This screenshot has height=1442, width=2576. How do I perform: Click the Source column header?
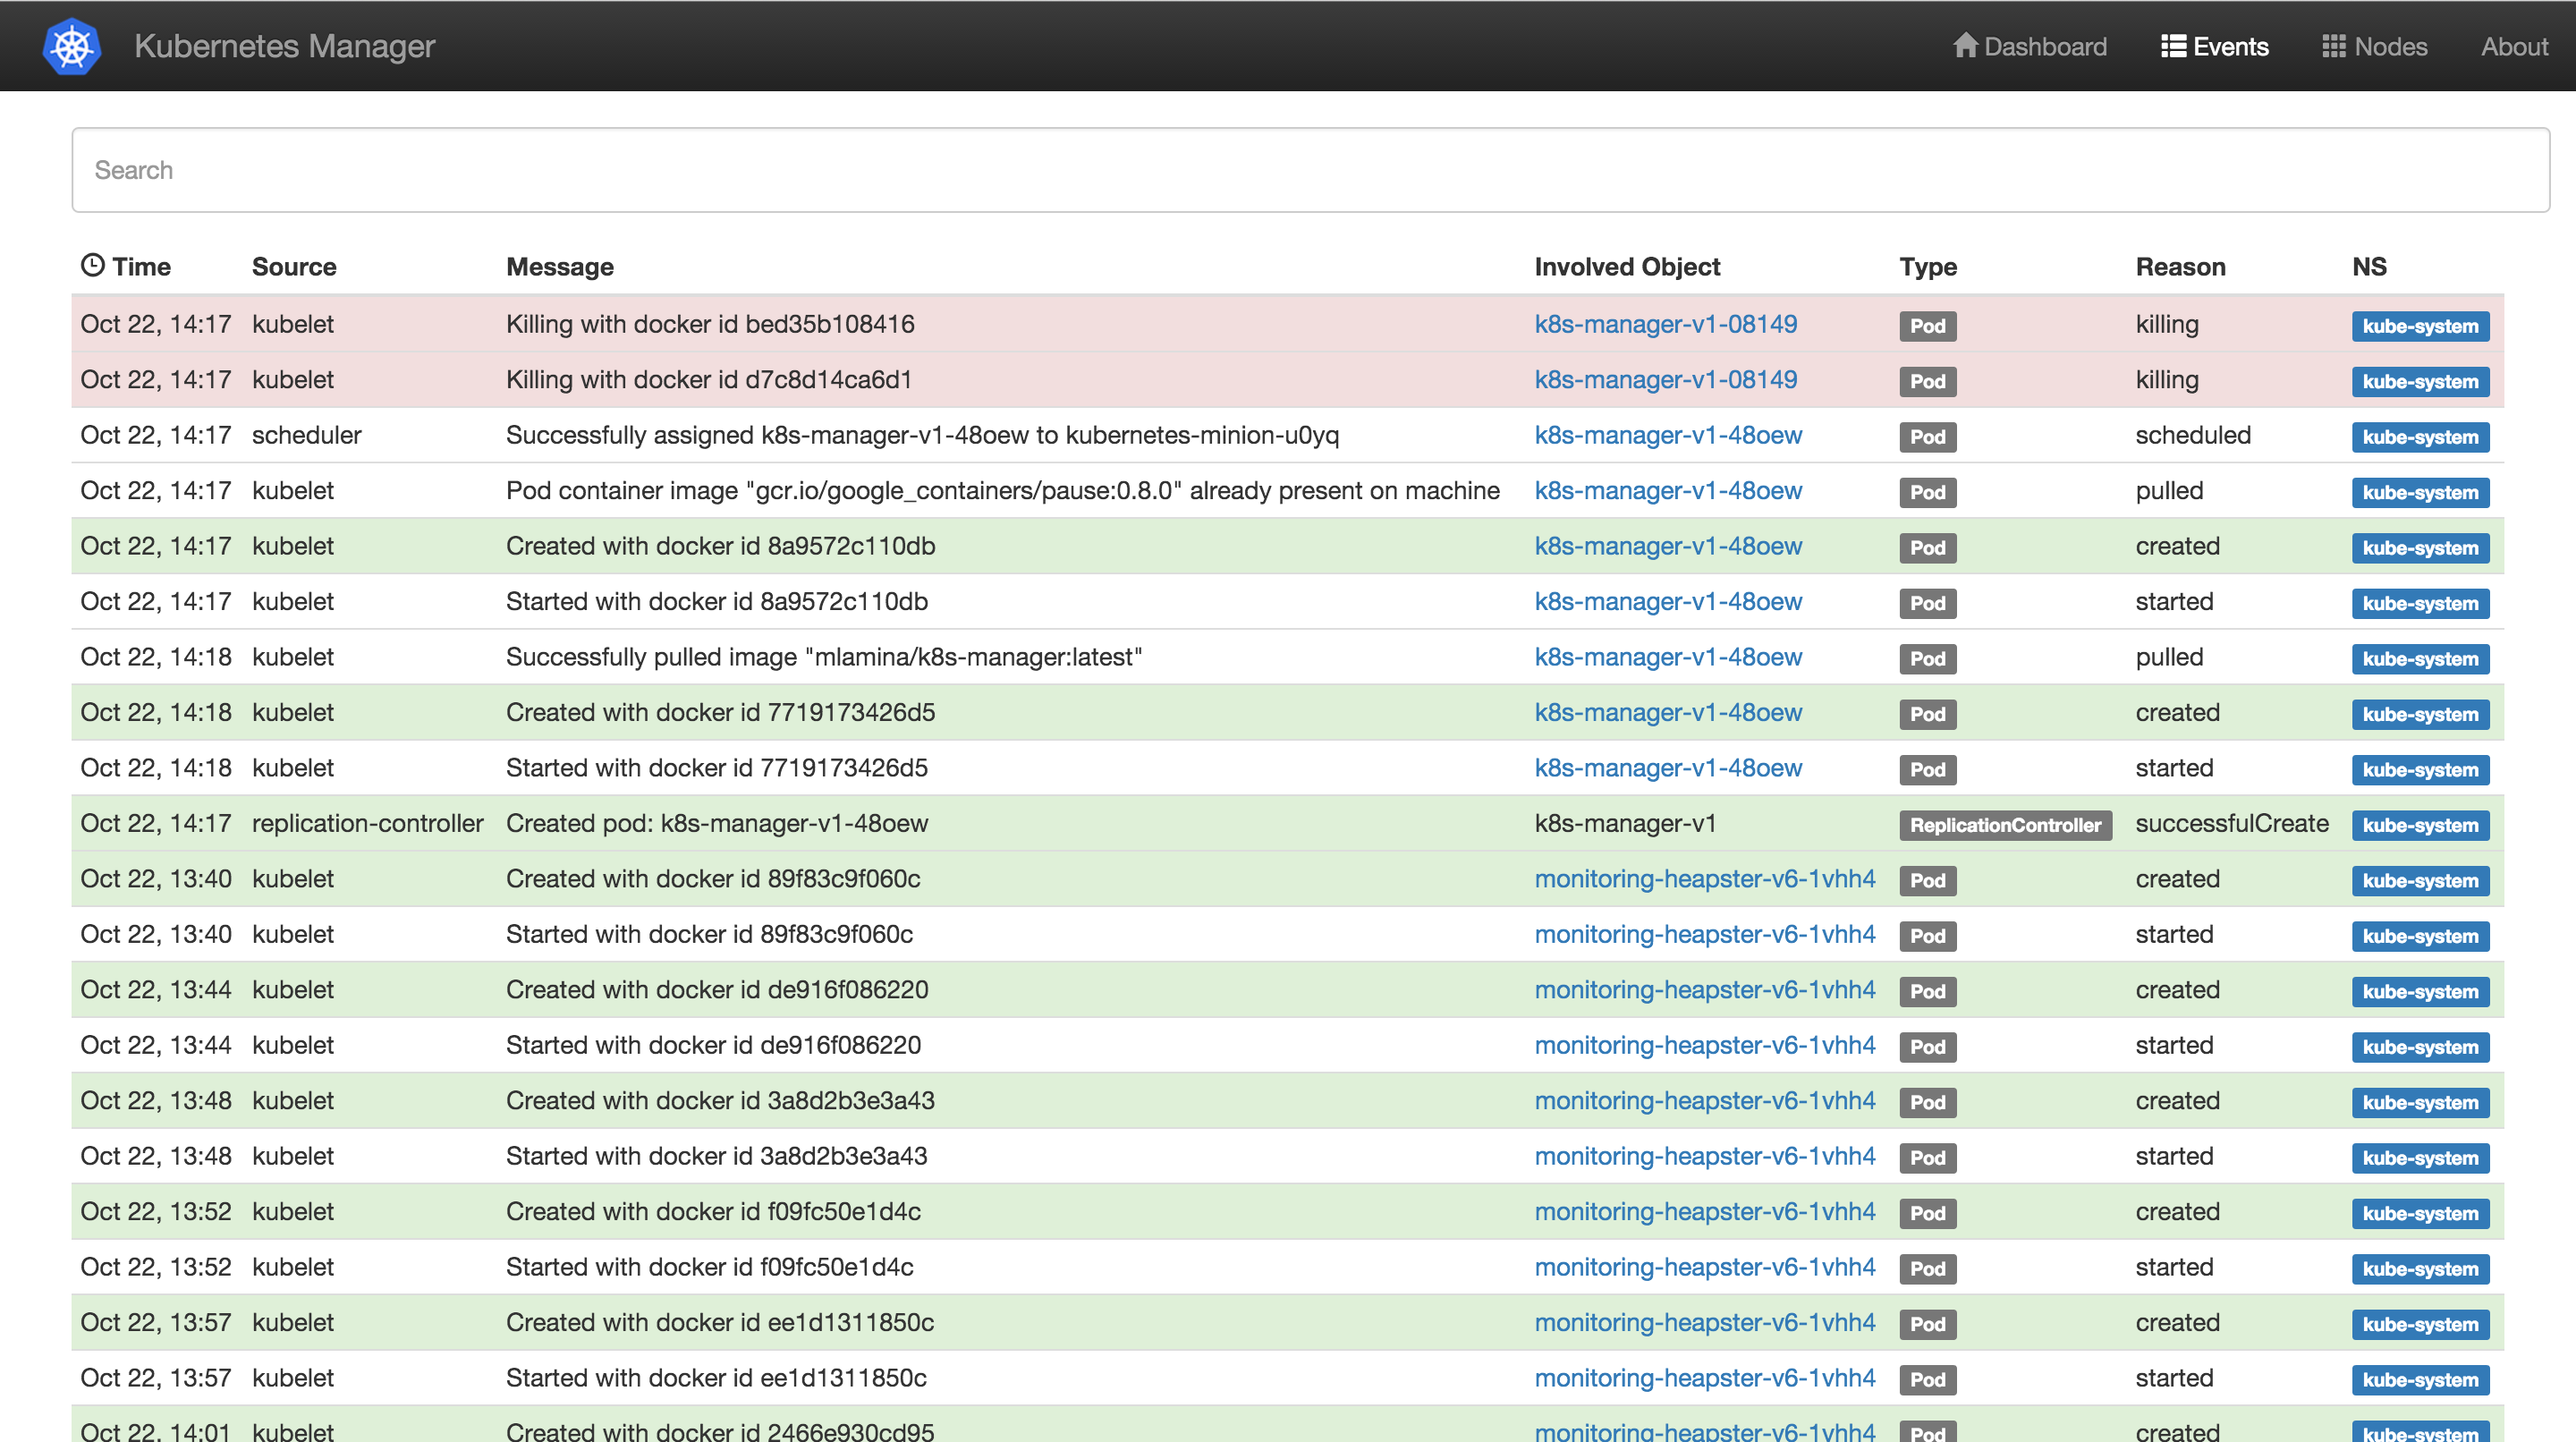[x=293, y=267]
